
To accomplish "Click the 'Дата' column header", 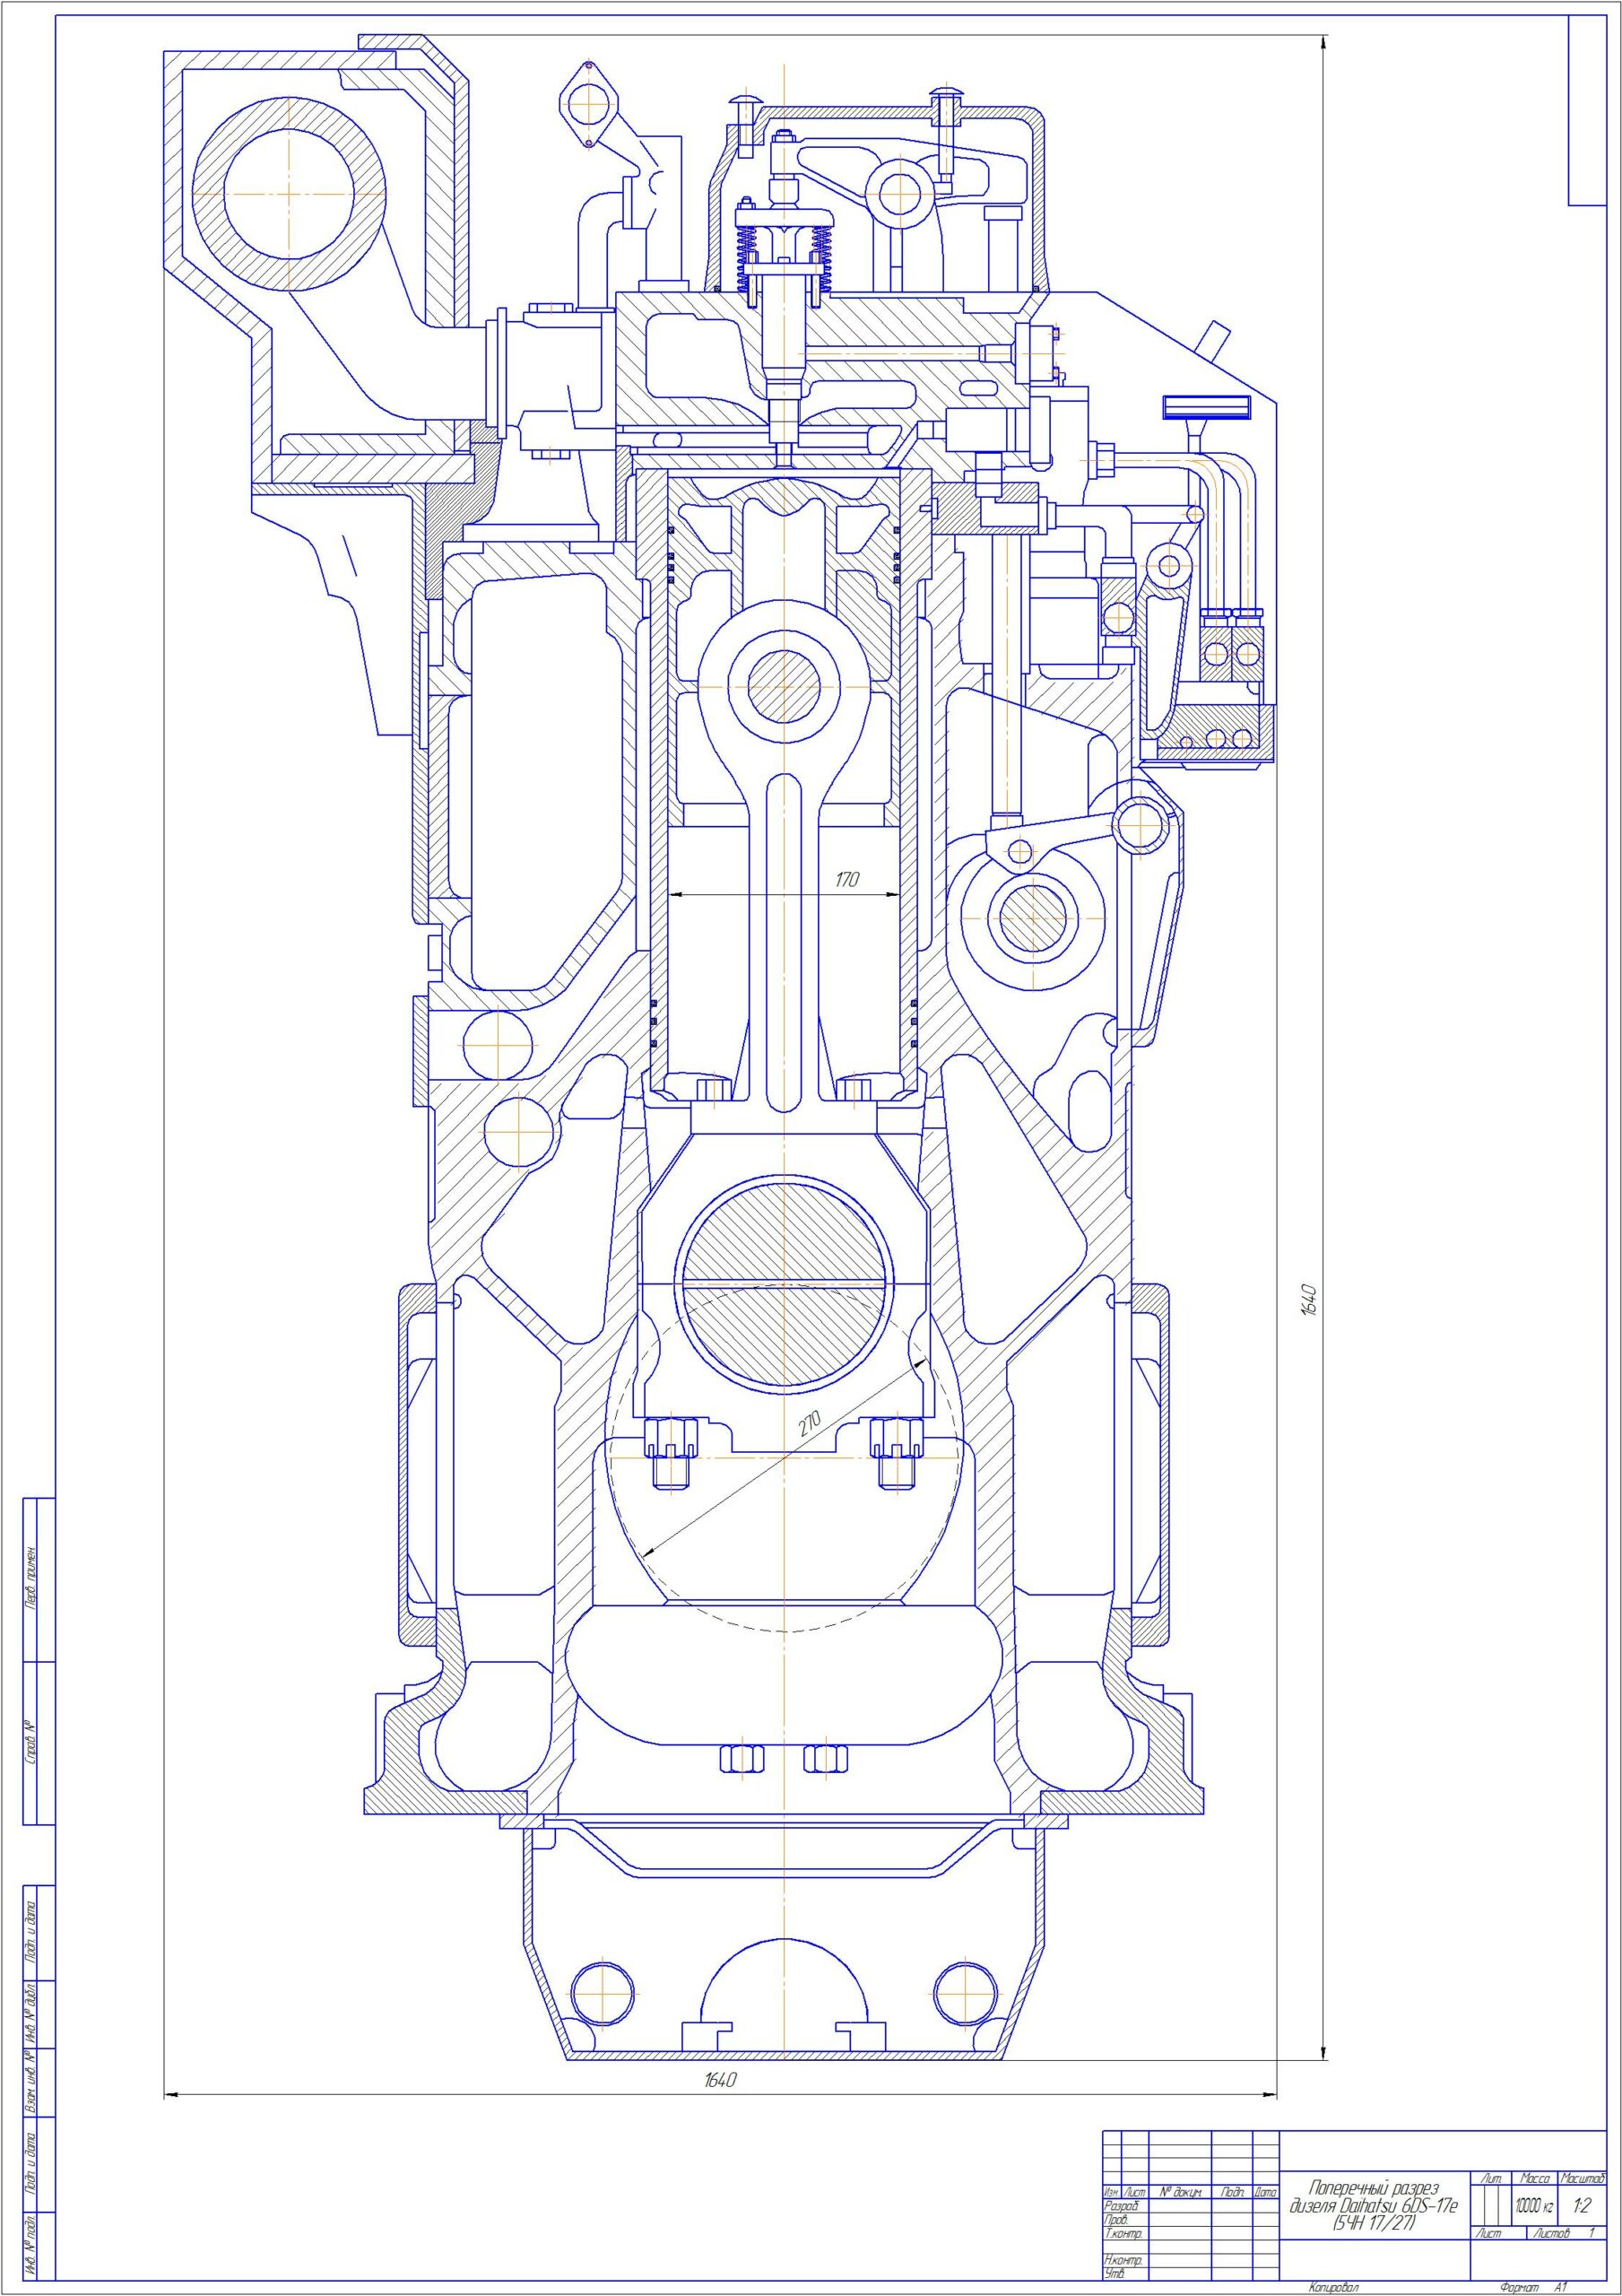I will 1267,2192.
